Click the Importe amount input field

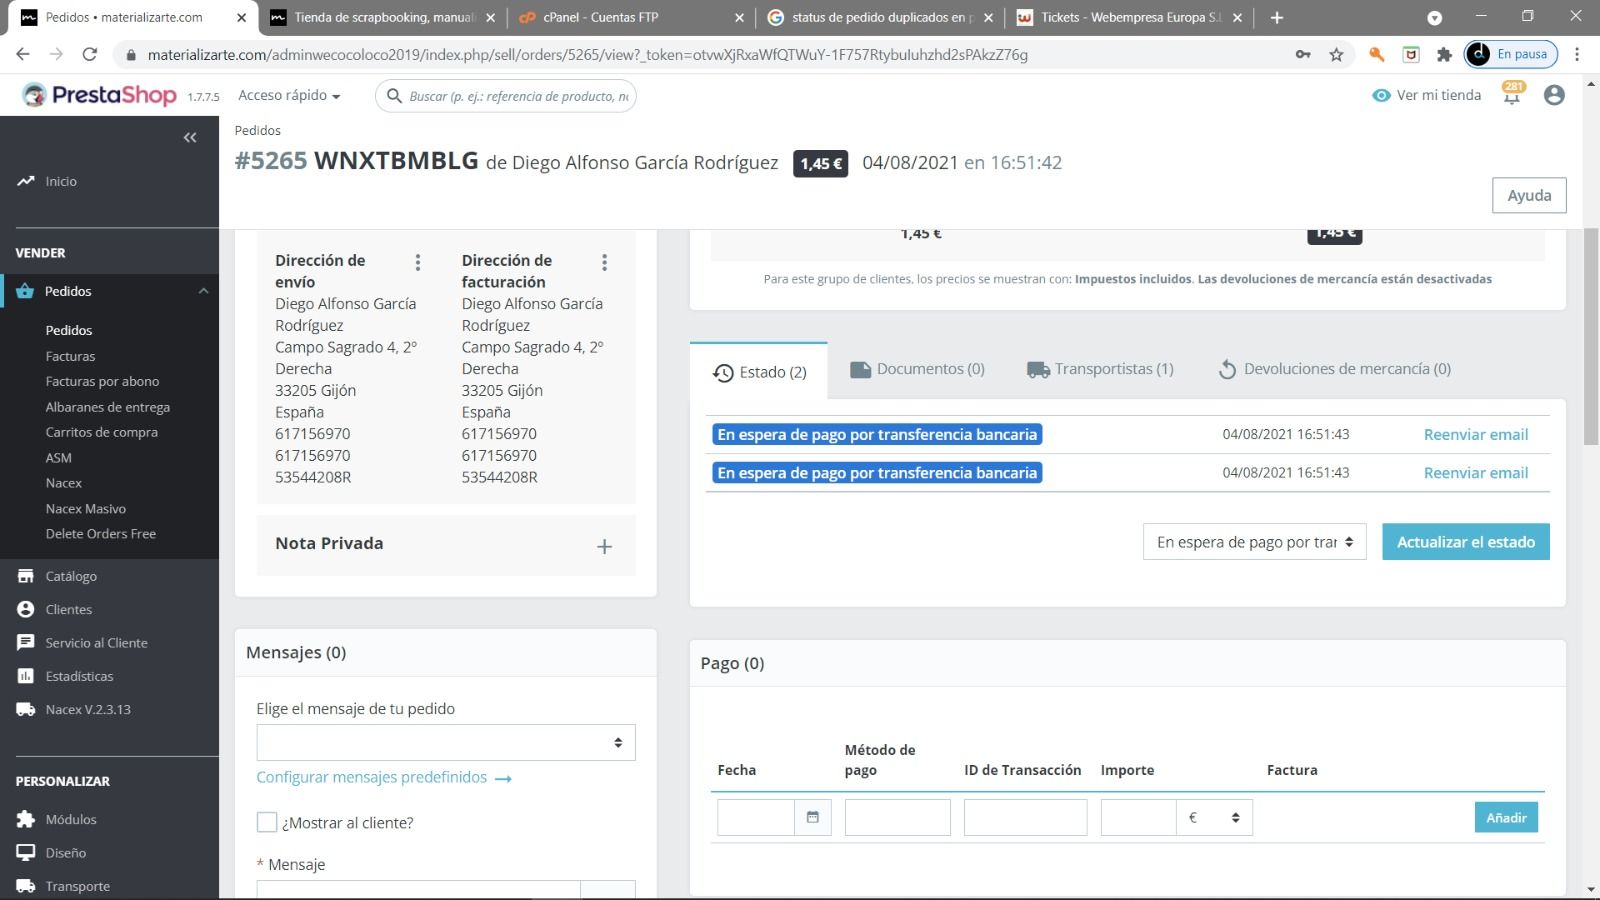(x=1138, y=818)
